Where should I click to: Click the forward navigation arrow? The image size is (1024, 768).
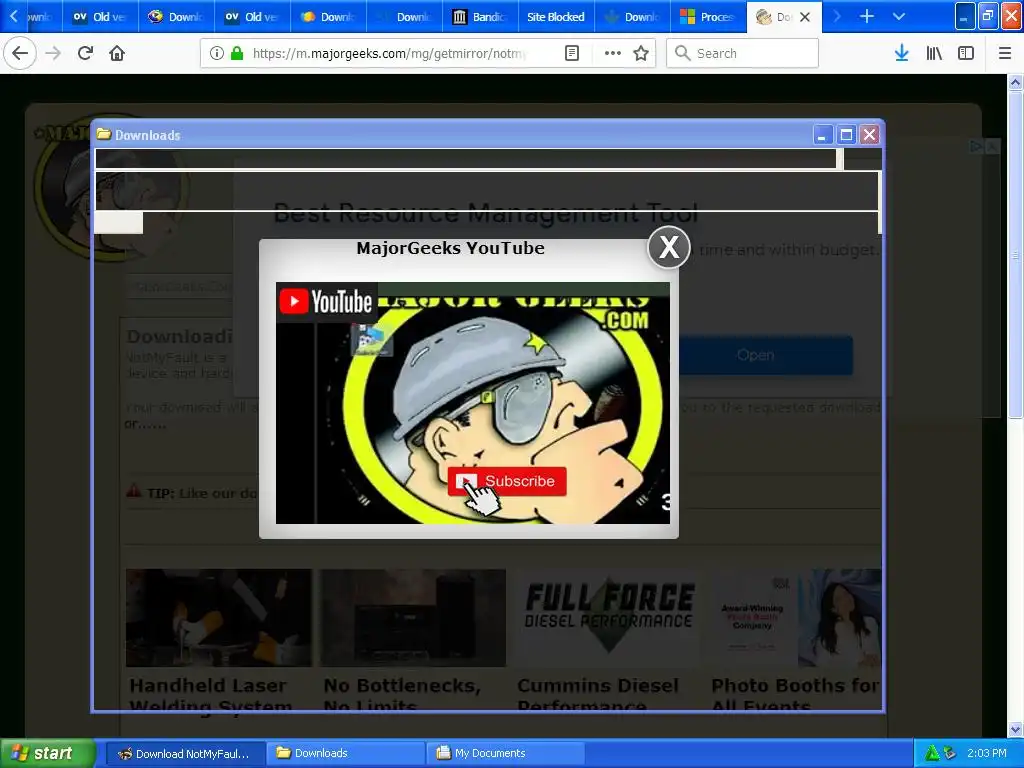(x=53, y=53)
